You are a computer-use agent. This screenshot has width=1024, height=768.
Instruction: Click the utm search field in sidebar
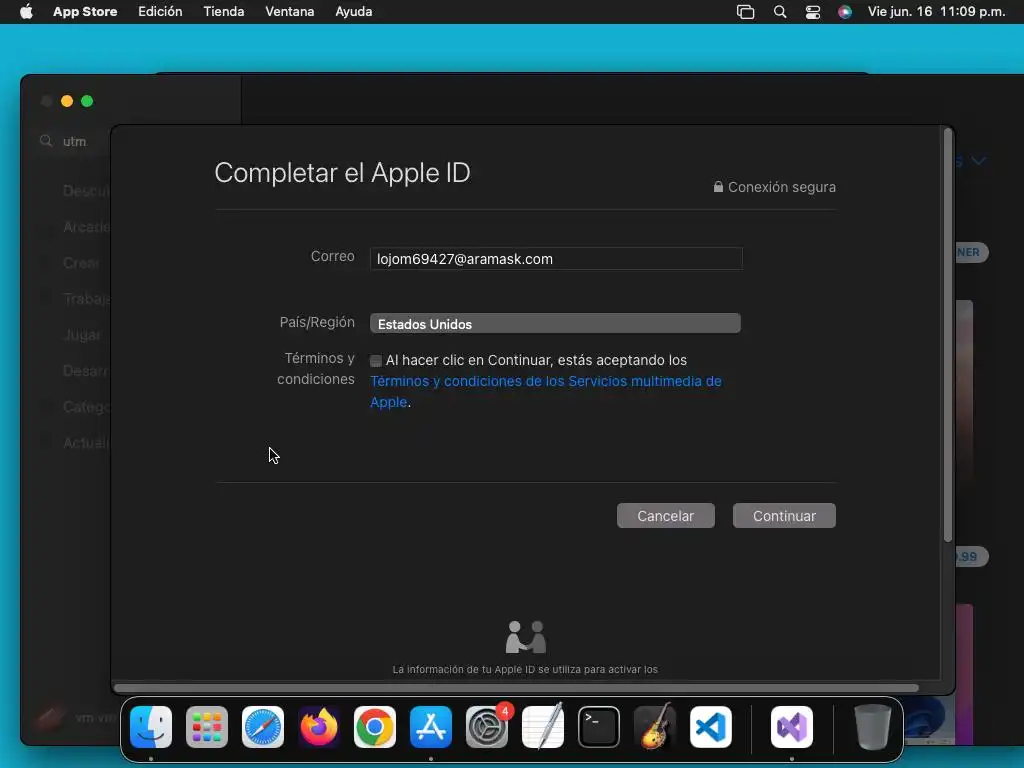74,141
